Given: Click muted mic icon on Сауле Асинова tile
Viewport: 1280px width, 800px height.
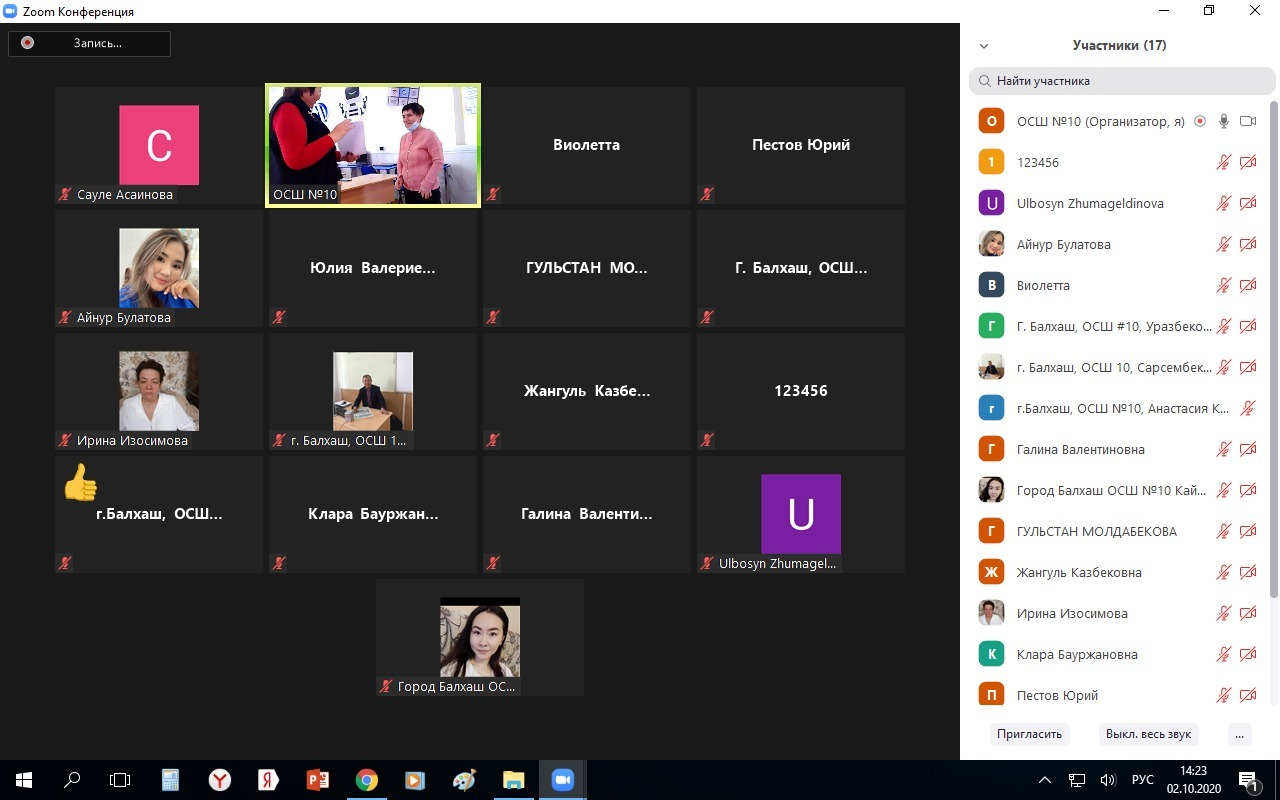Looking at the screenshot, I should [x=65, y=195].
